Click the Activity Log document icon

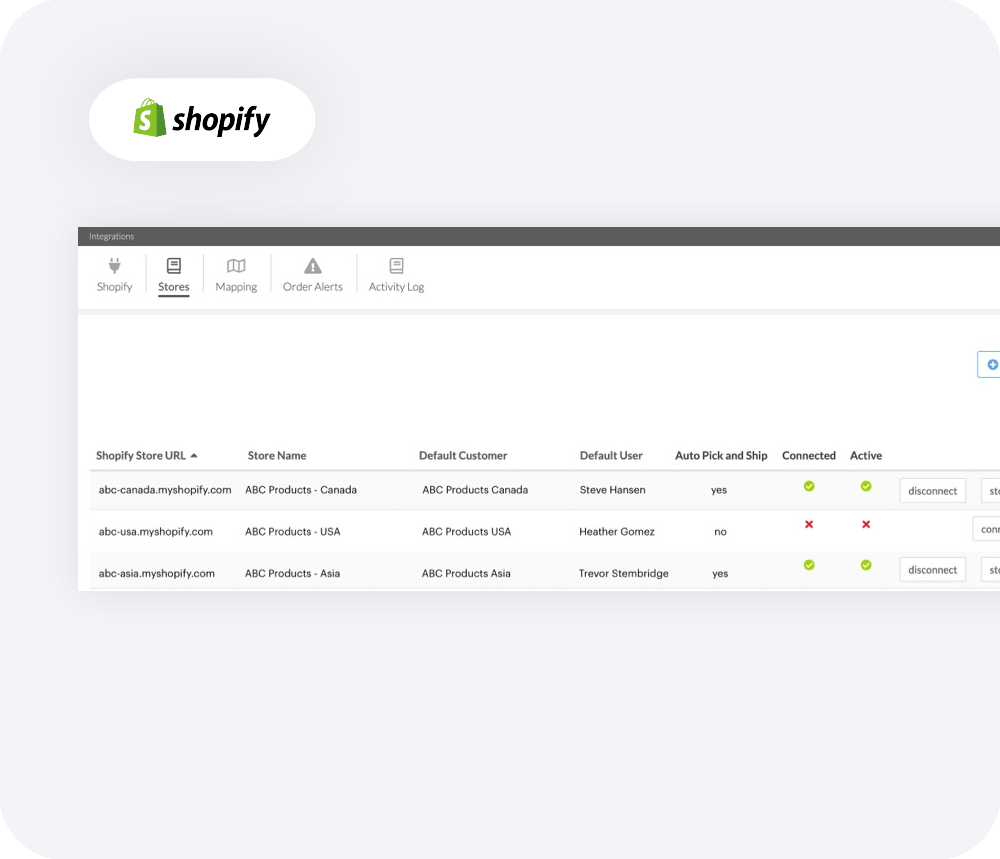(396, 265)
